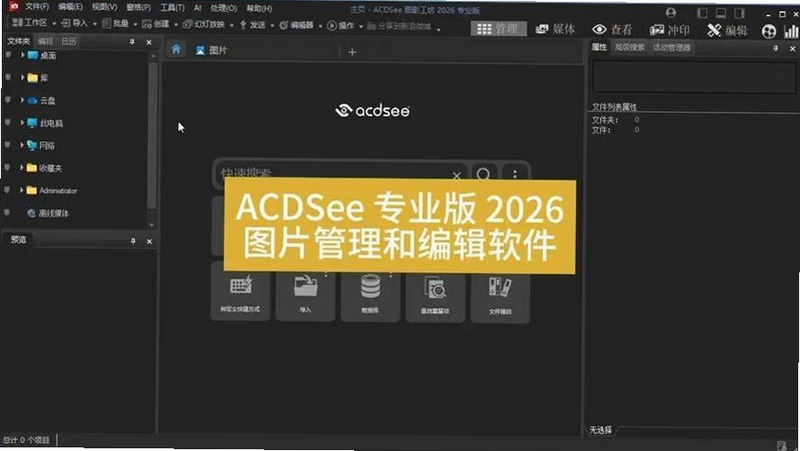
Task: Open the 视图(V) menu
Action: coord(104,7)
